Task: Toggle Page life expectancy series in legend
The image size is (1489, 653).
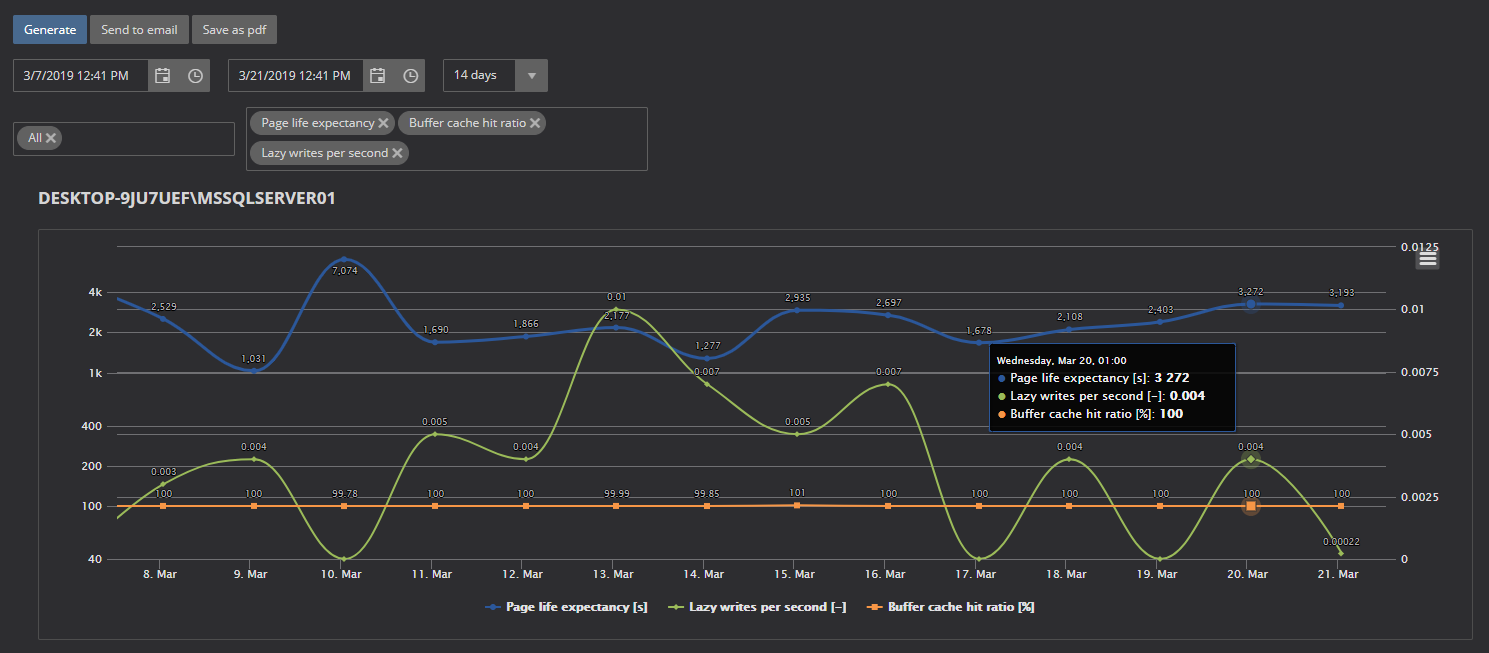Action: point(566,607)
